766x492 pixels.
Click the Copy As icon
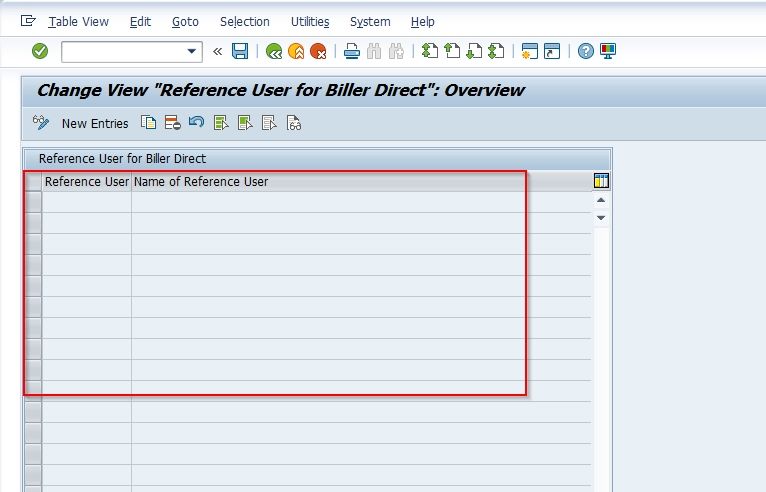(x=149, y=122)
